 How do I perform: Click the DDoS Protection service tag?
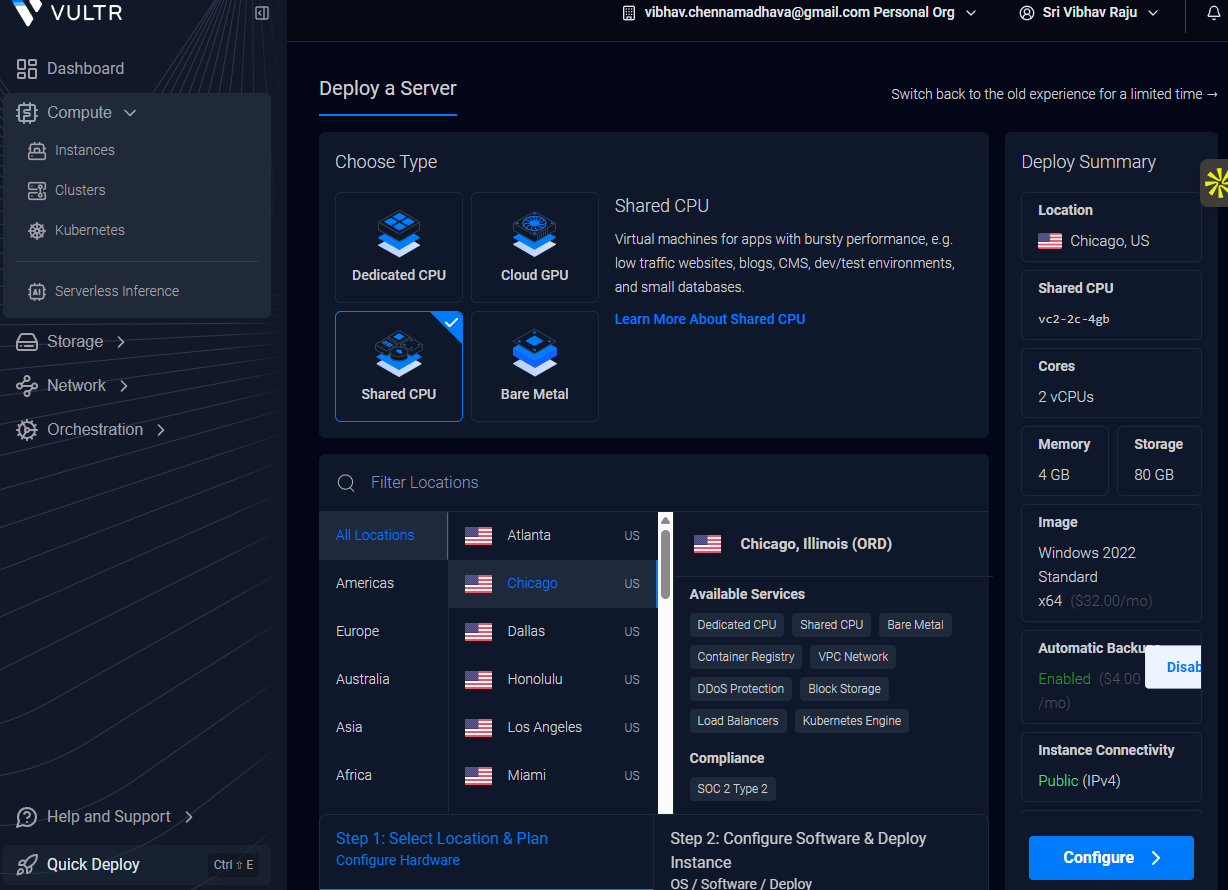coord(741,689)
